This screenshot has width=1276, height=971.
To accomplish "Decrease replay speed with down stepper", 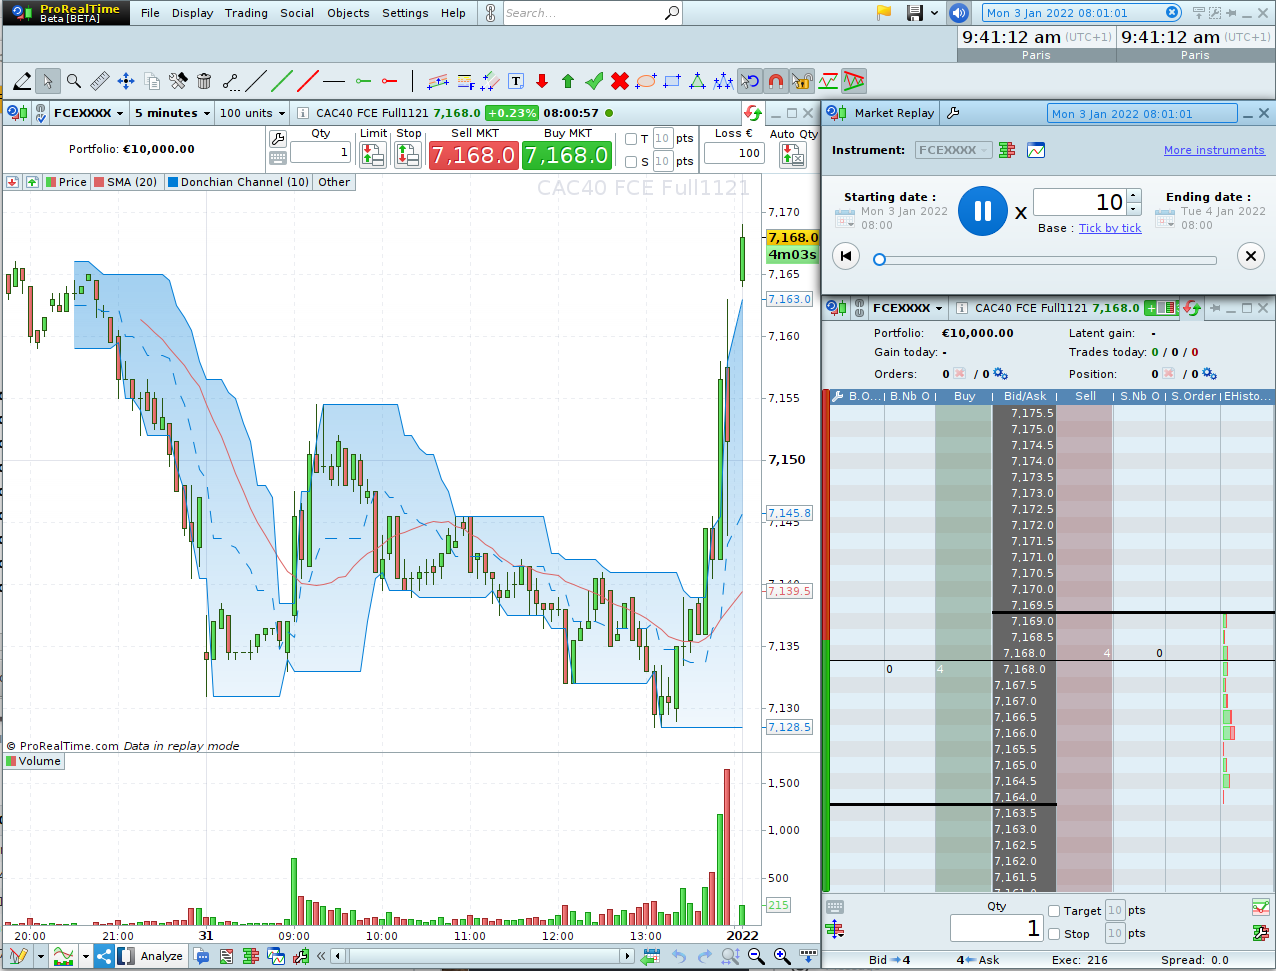I will (x=1133, y=209).
